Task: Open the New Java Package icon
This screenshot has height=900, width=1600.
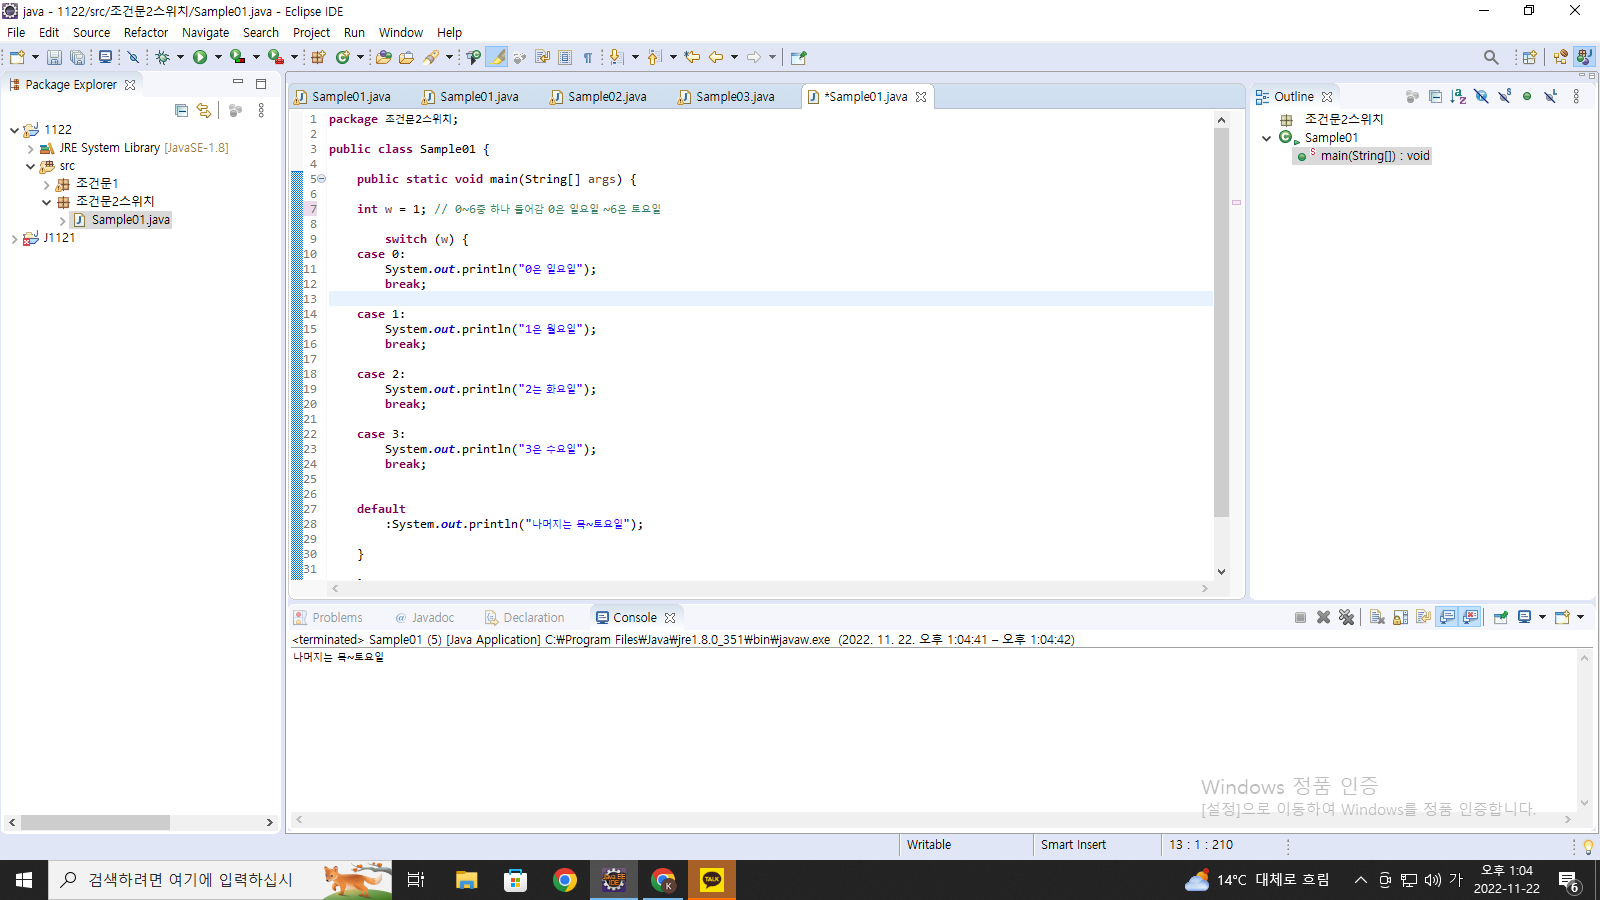Action: [x=318, y=58]
